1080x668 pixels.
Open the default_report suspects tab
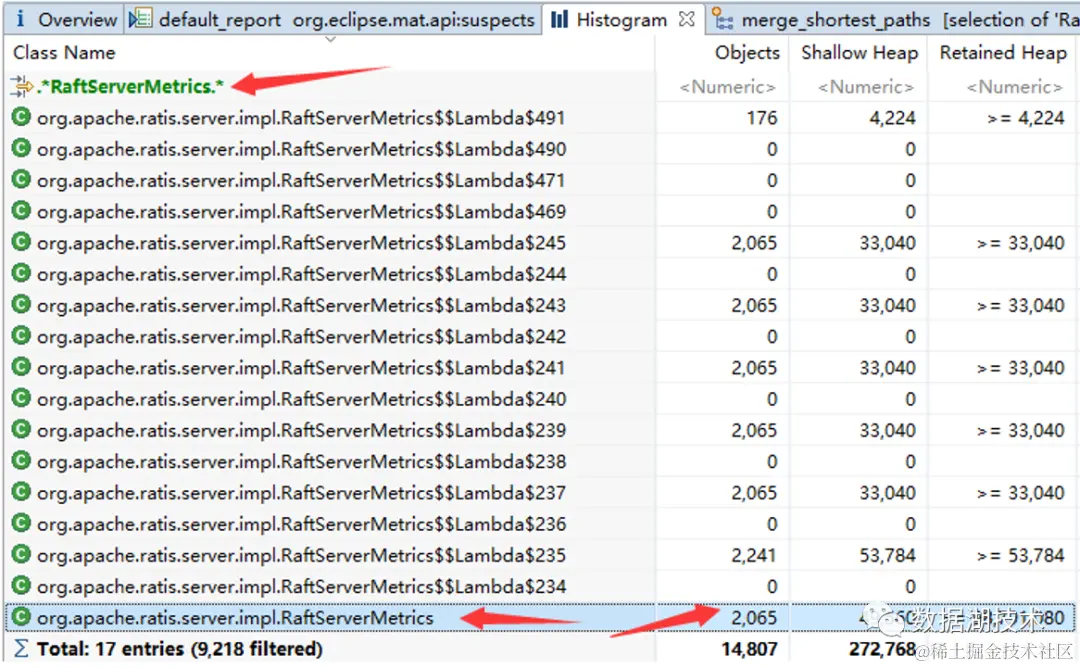click(x=333, y=19)
